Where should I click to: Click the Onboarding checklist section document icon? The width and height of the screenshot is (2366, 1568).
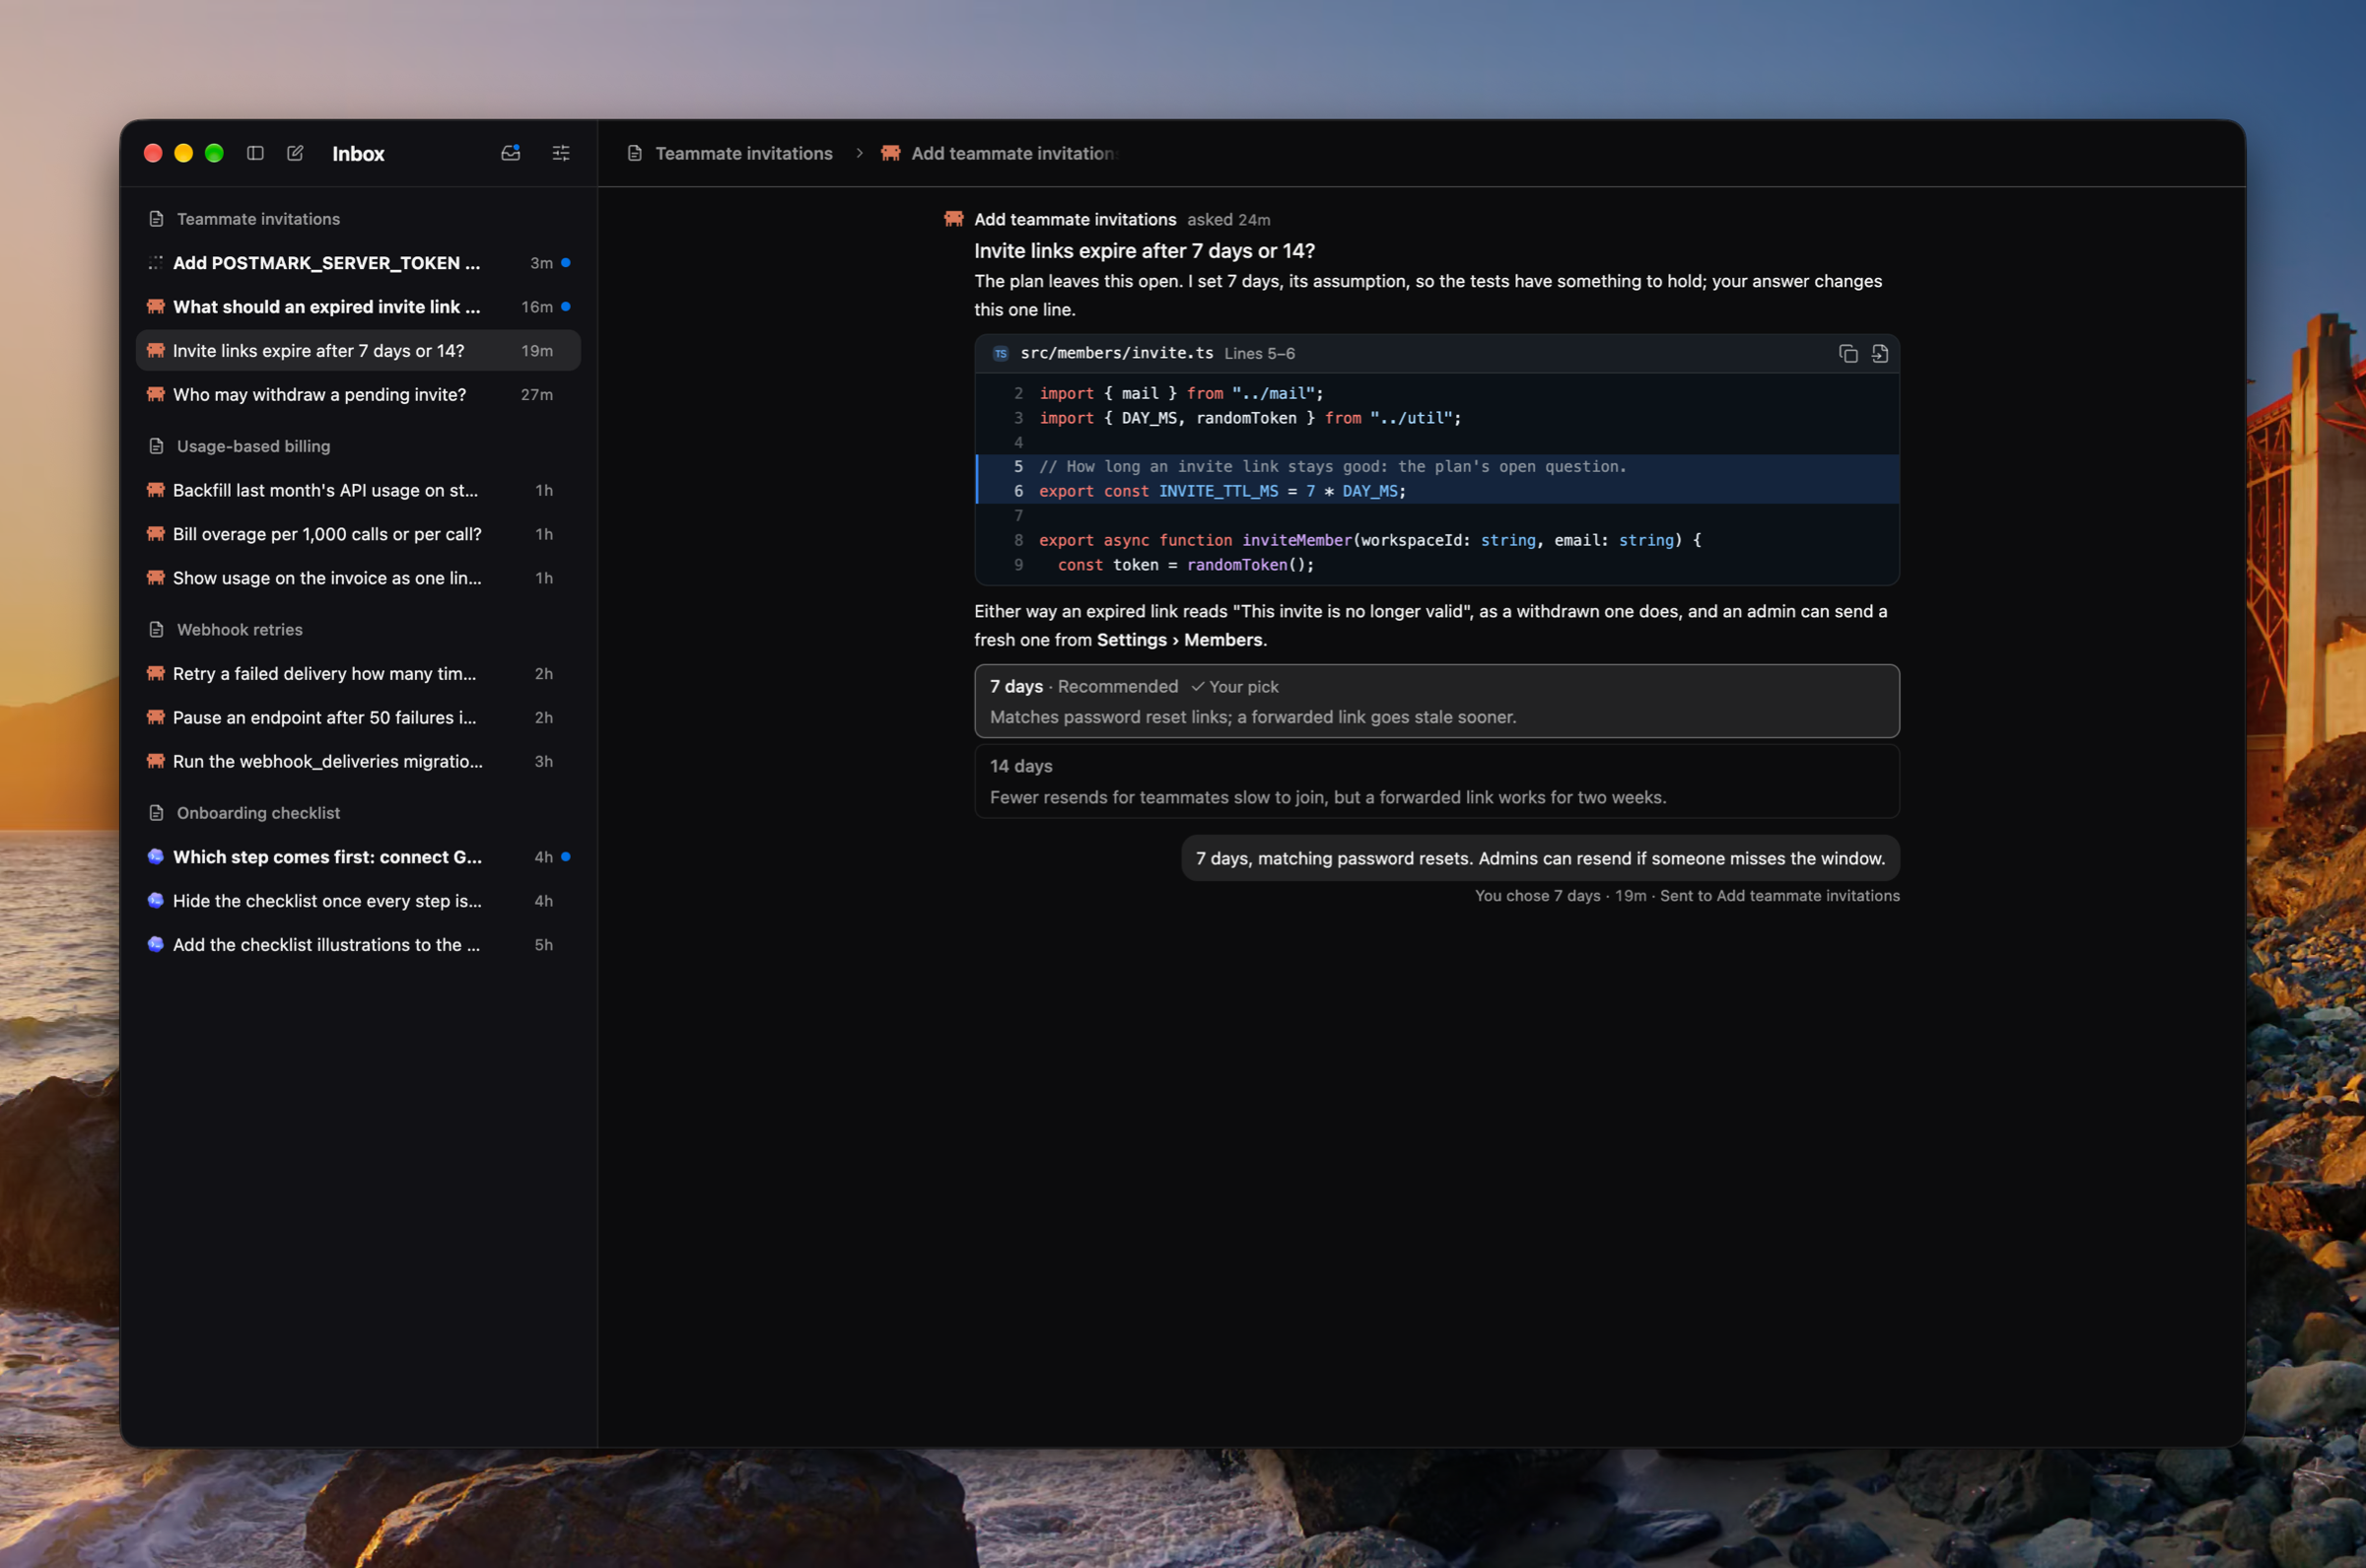156,813
